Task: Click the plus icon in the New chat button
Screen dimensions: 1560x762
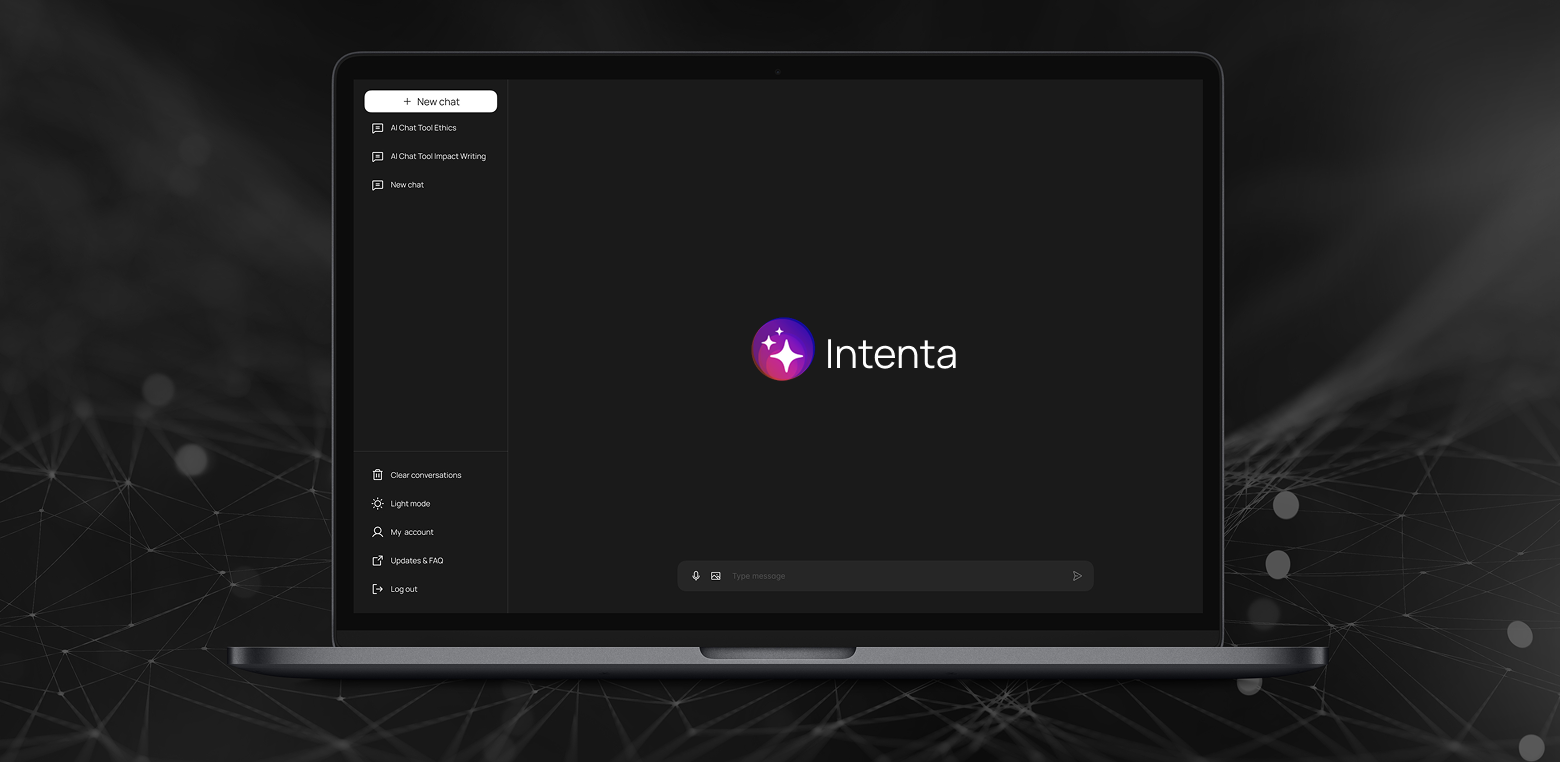Action: (x=407, y=101)
